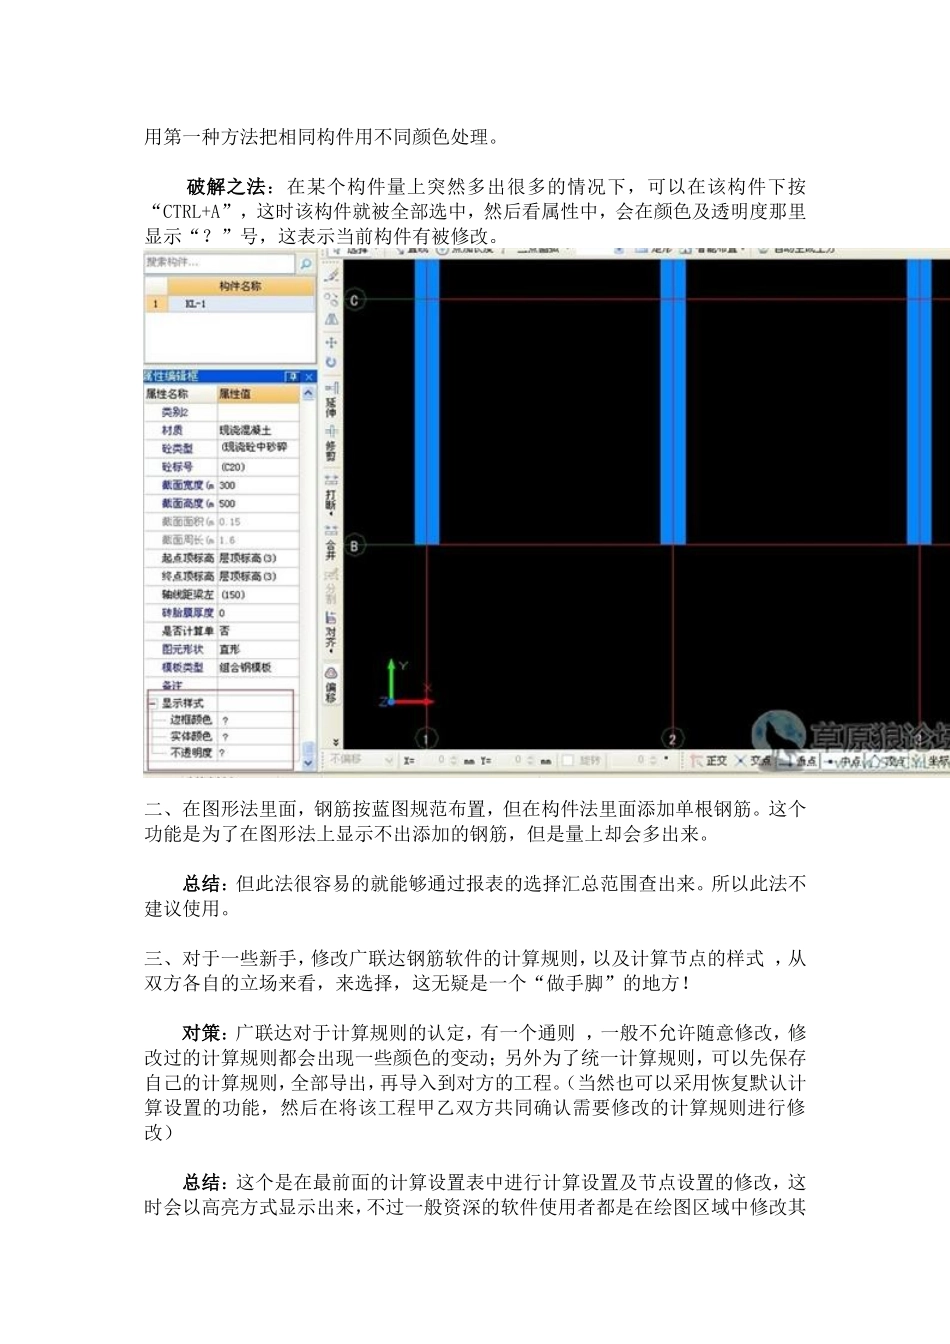Image resolution: width=950 pixels, height=1344 pixels.
Task: Select the 终点顶标高 value cell
Action: point(258,576)
